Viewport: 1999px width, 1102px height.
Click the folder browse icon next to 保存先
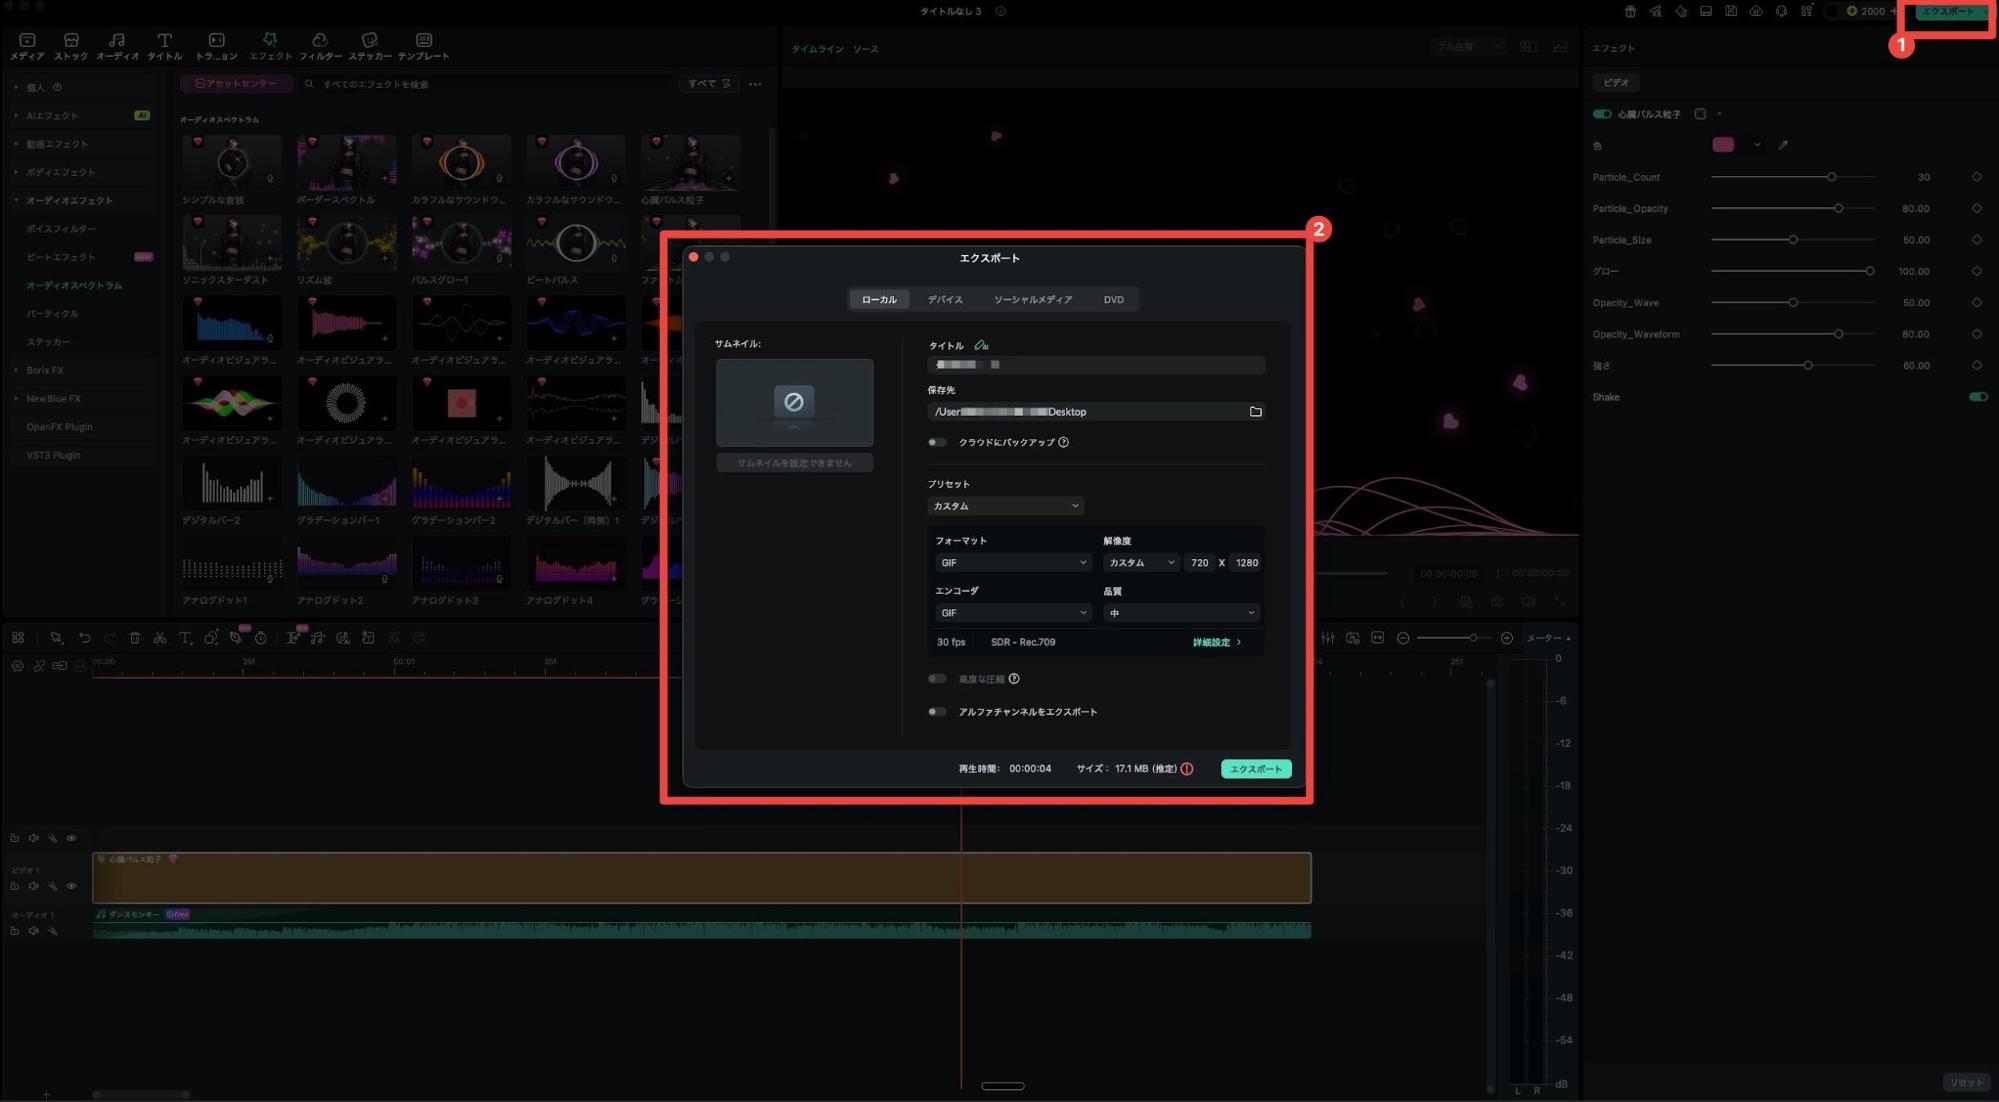[x=1256, y=411]
